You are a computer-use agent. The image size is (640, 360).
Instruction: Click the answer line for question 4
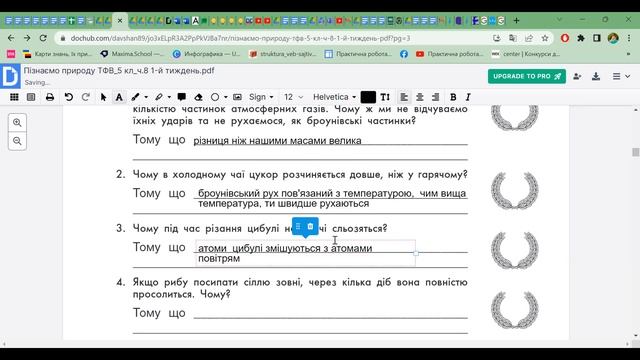[331, 313]
